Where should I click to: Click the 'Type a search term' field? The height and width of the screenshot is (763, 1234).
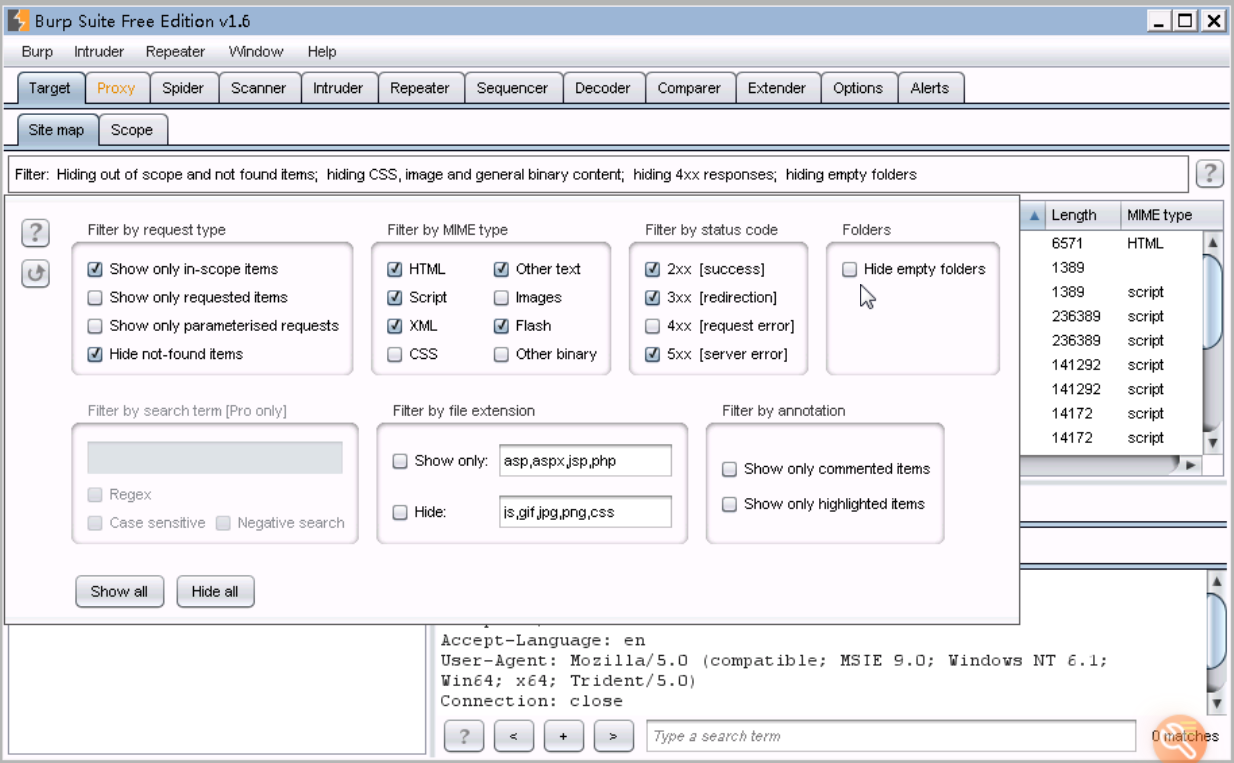coord(891,736)
